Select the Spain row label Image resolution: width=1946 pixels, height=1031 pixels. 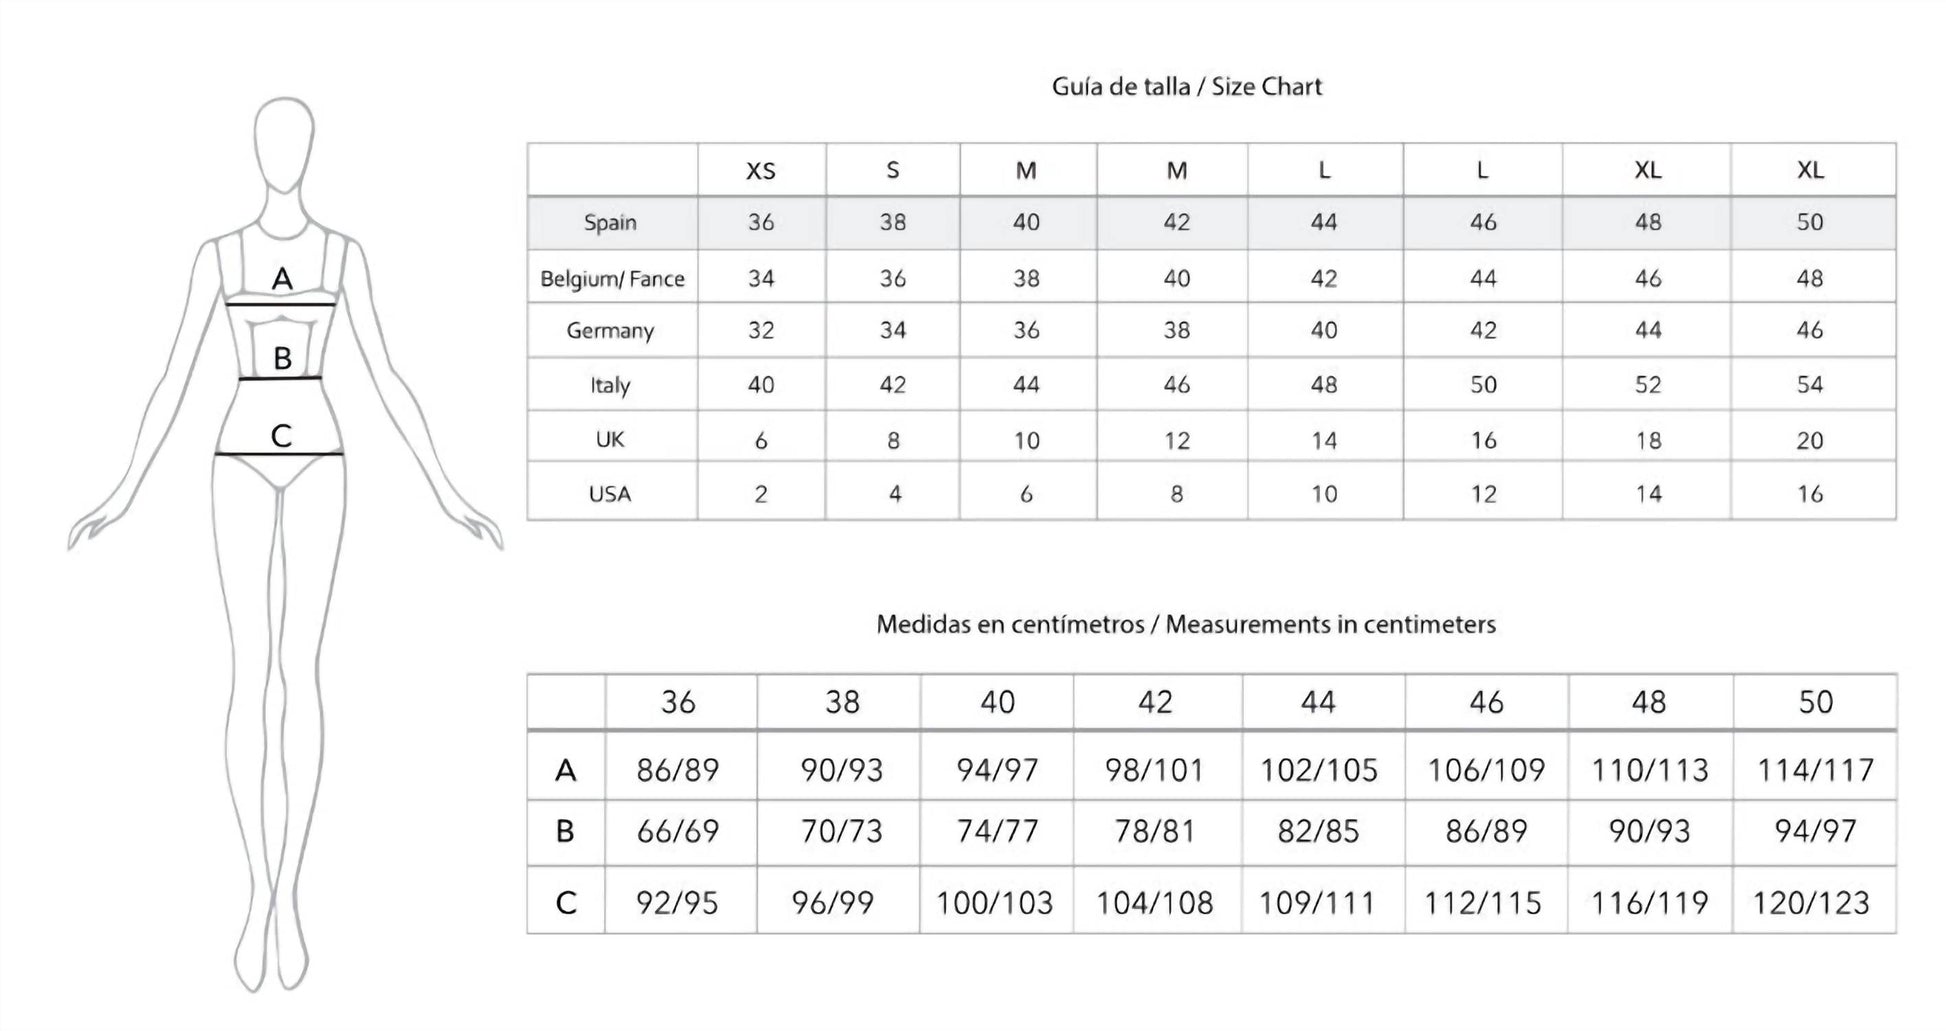pyautogui.click(x=610, y=222)
